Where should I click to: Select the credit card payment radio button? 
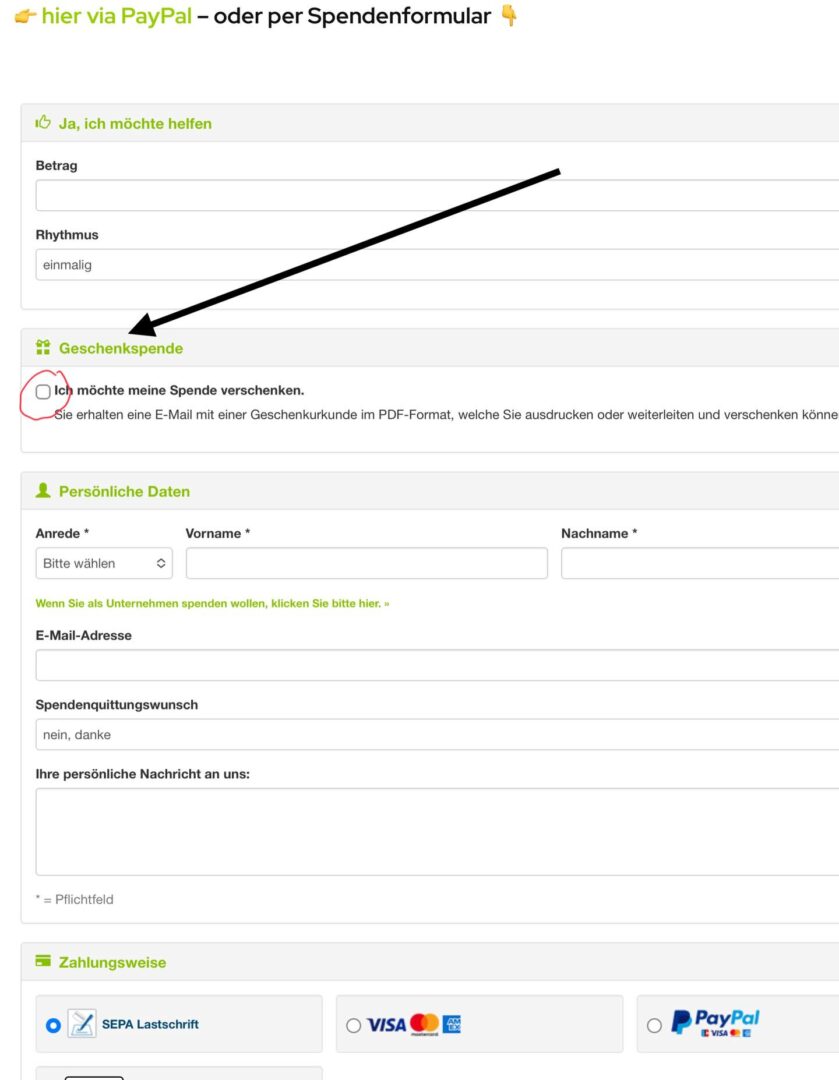pyautogui.click(x=353, y=1025)
